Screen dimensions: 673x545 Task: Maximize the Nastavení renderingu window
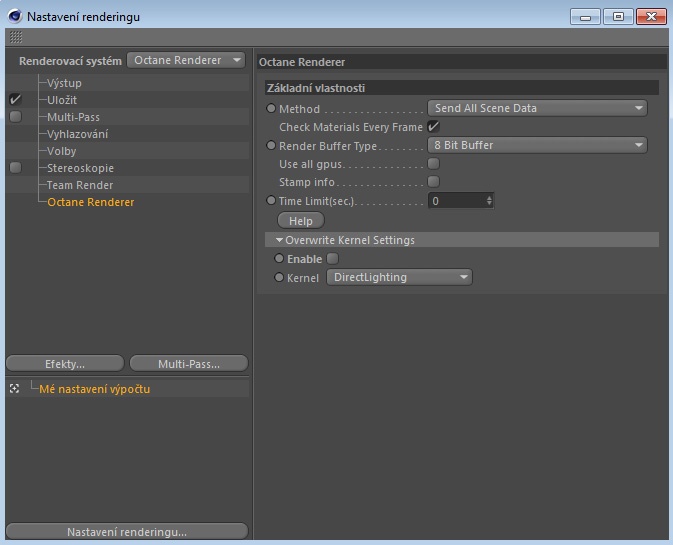click(618, 17)
